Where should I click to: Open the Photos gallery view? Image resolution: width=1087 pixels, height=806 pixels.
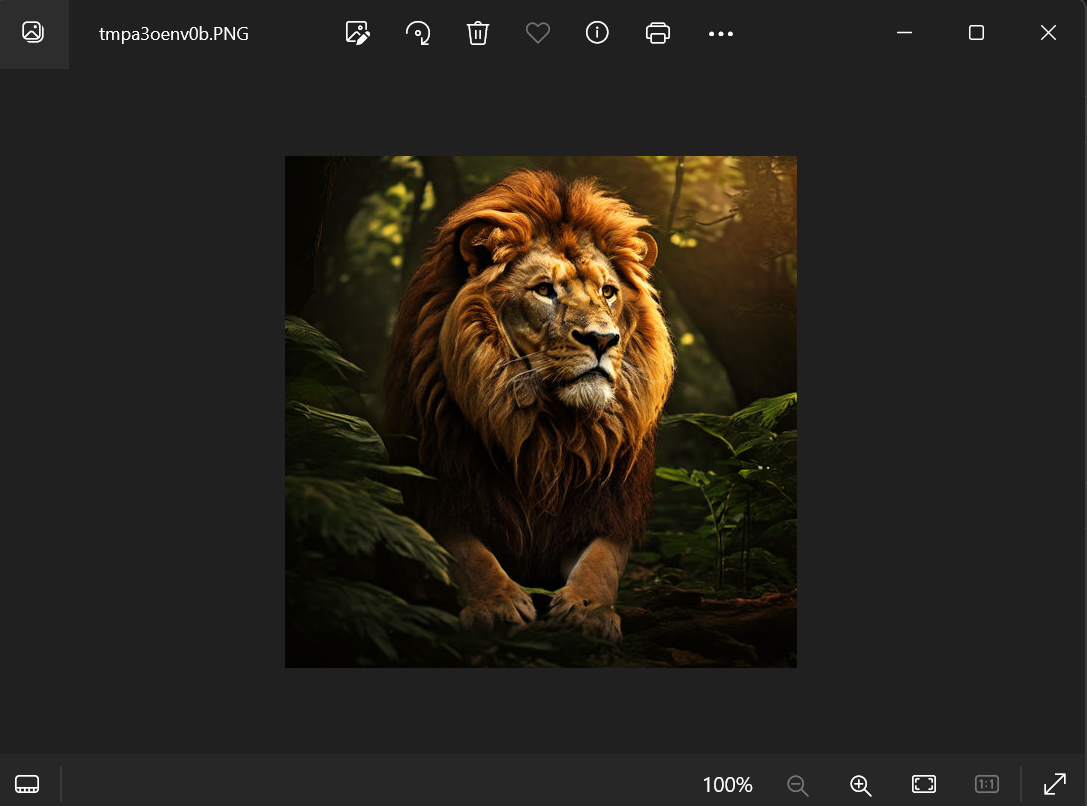34,33
